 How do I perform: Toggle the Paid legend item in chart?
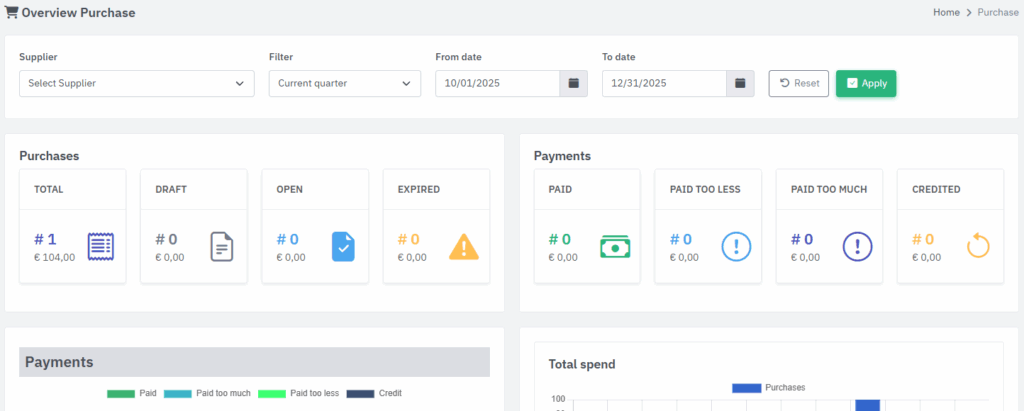(132, 393)
